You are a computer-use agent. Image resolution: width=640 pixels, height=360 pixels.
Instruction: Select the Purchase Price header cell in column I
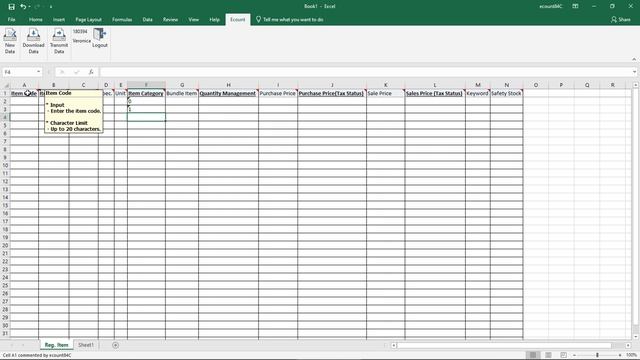coord(278,93)
